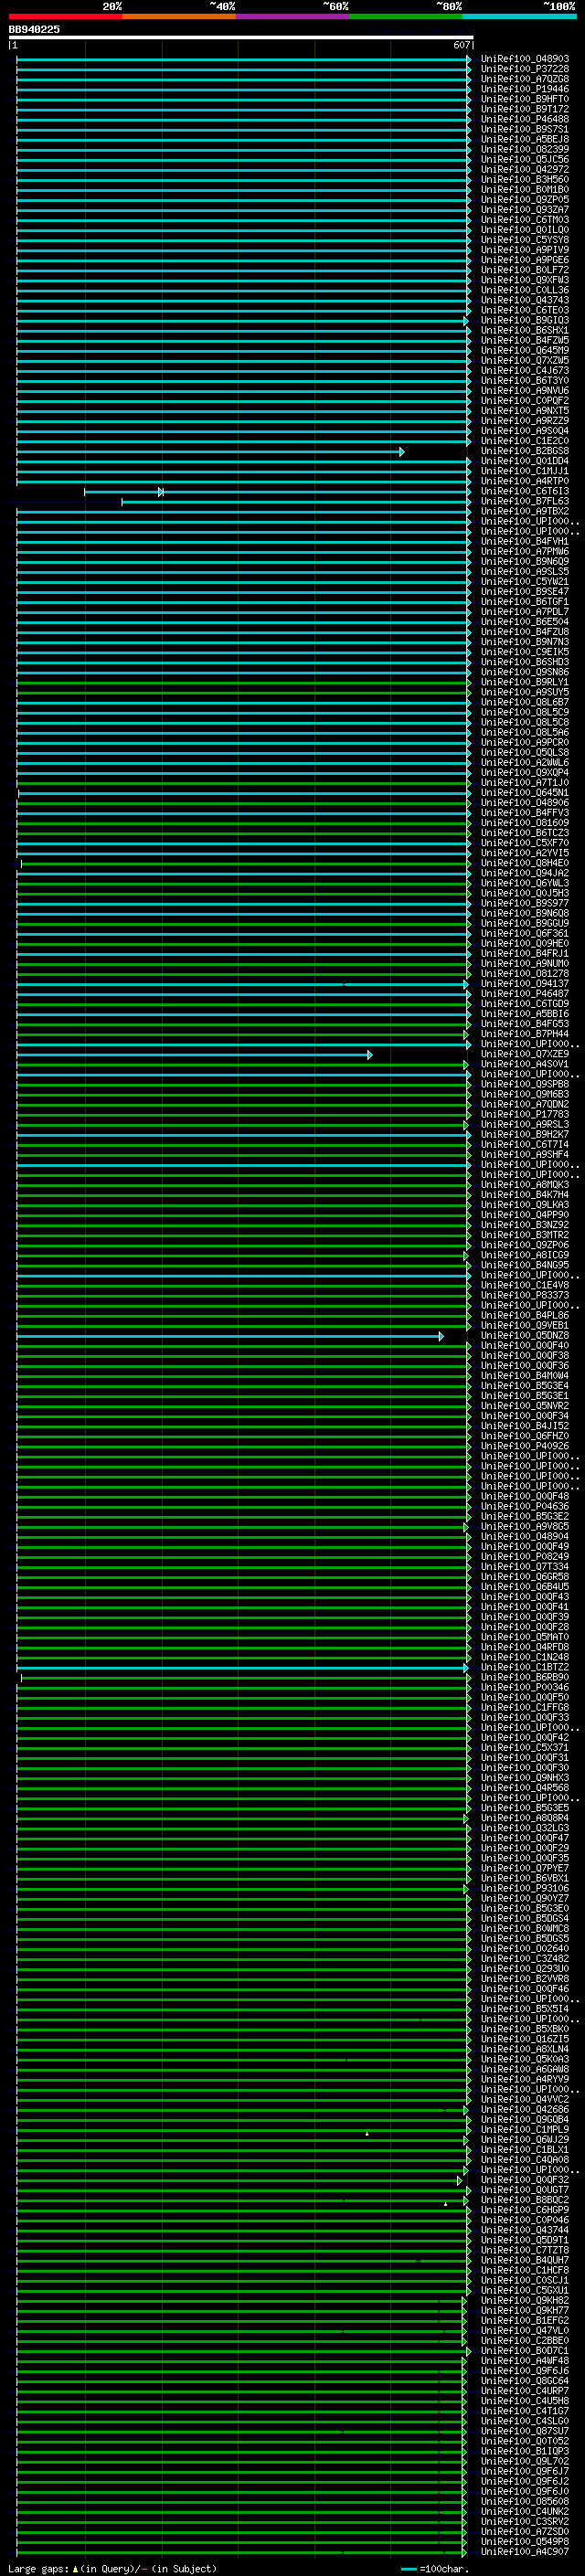
Task: Select the UniRef100_O48906 hit
Action: pyautogui.click(x=525, y=802)
